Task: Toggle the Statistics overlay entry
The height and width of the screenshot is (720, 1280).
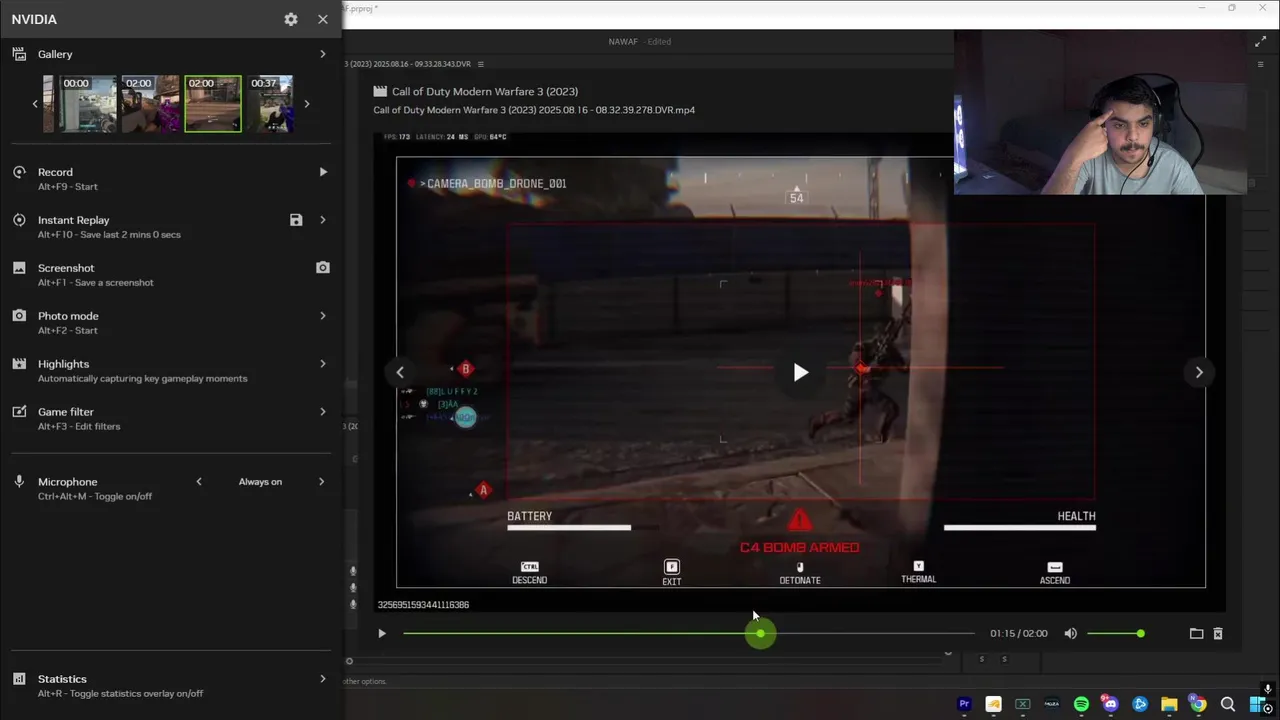Action: [x=170, y=685]
